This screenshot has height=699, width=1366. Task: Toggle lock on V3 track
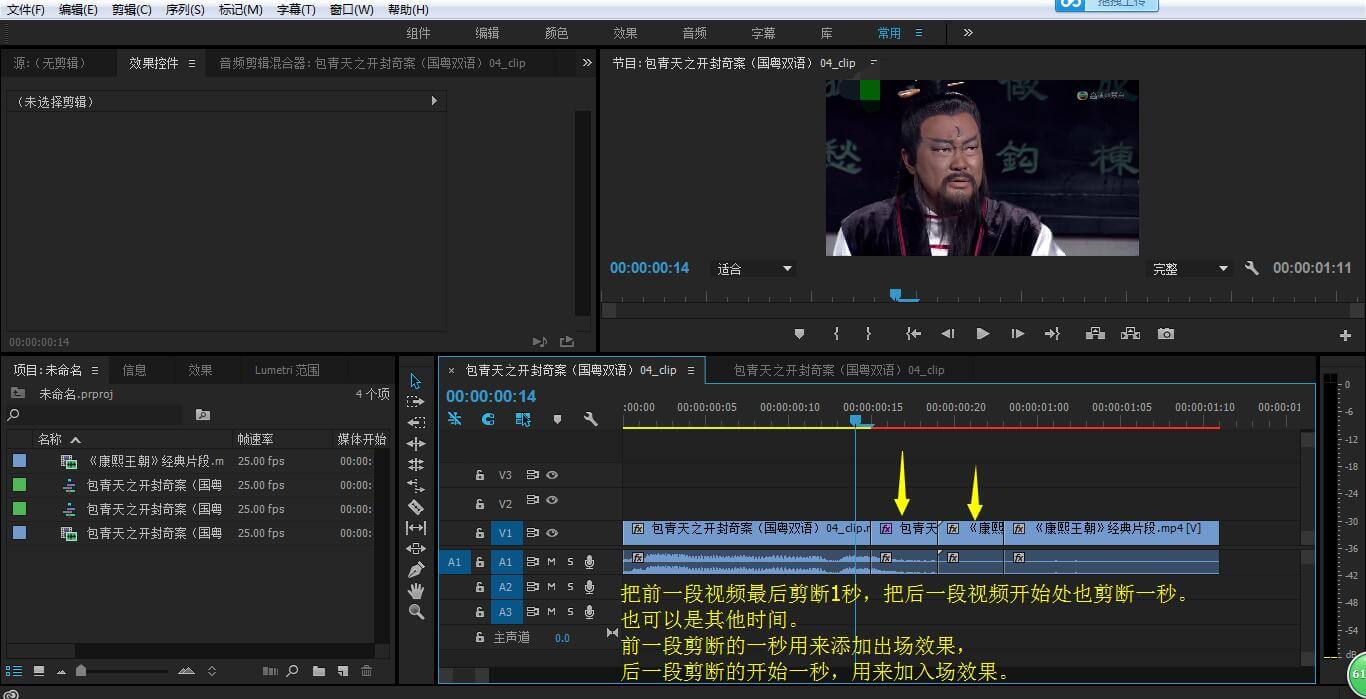click(x=480, y=475)
